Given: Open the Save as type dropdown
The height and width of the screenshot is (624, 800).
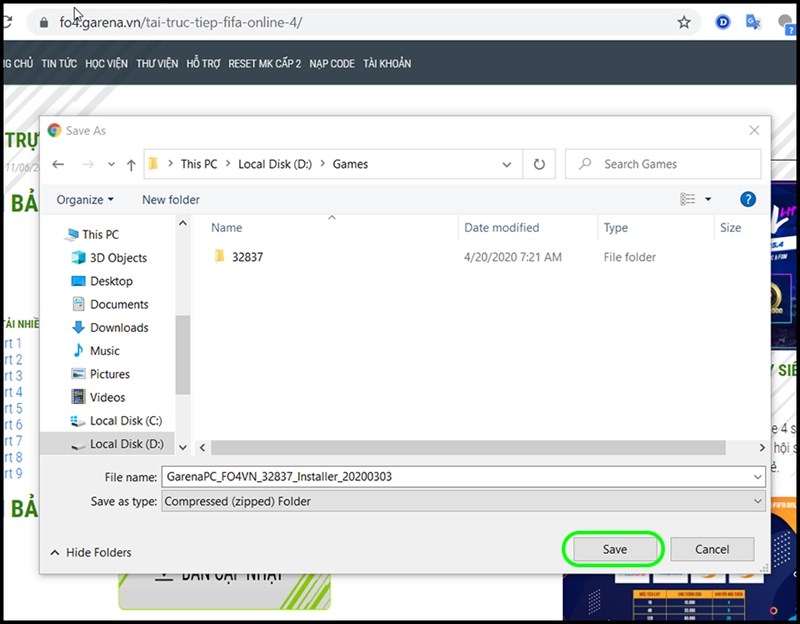Looking at the screenshot, I should click(463, 502).
